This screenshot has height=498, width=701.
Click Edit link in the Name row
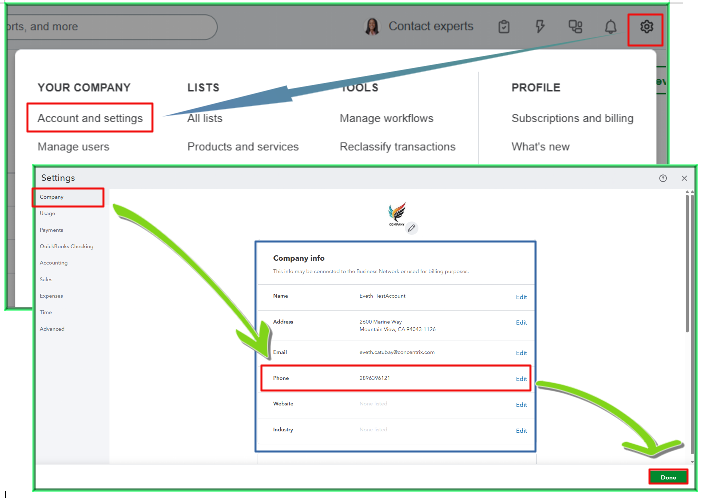click(521, 297)
